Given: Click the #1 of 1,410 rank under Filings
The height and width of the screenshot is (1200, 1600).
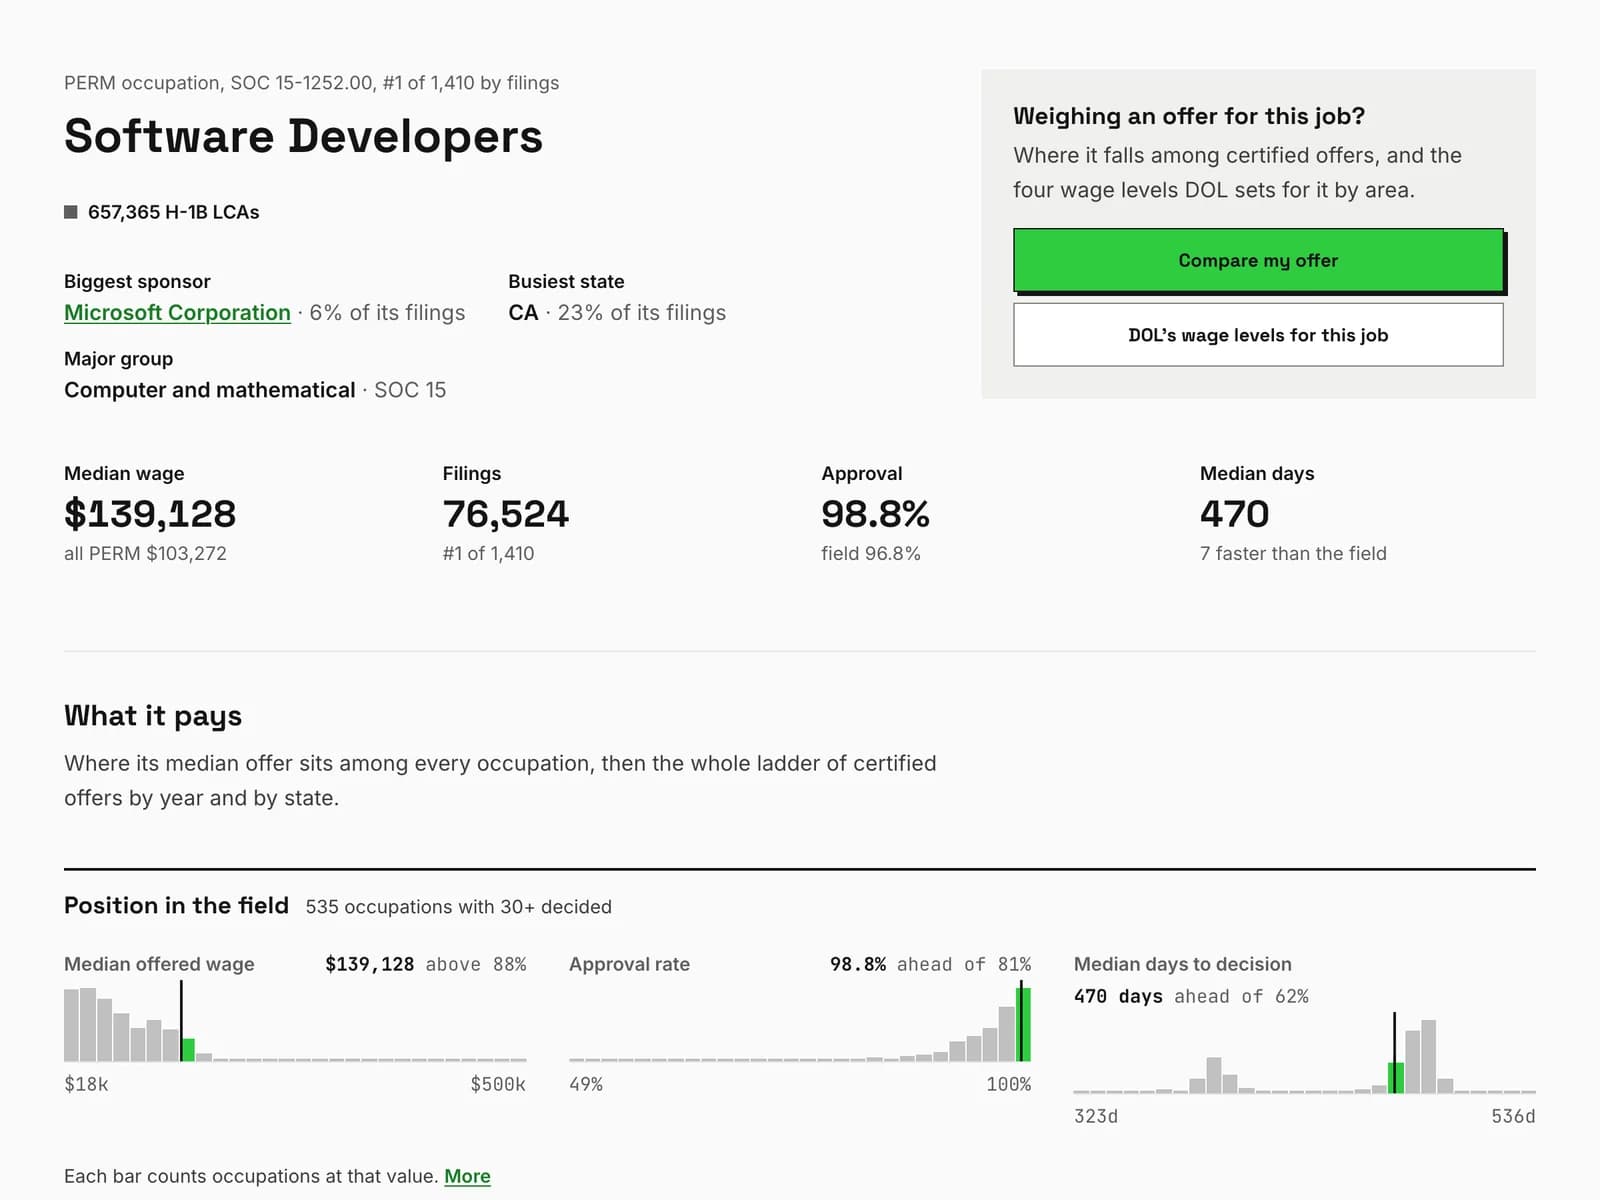Looking at the screenshot, I should point(488,553).
